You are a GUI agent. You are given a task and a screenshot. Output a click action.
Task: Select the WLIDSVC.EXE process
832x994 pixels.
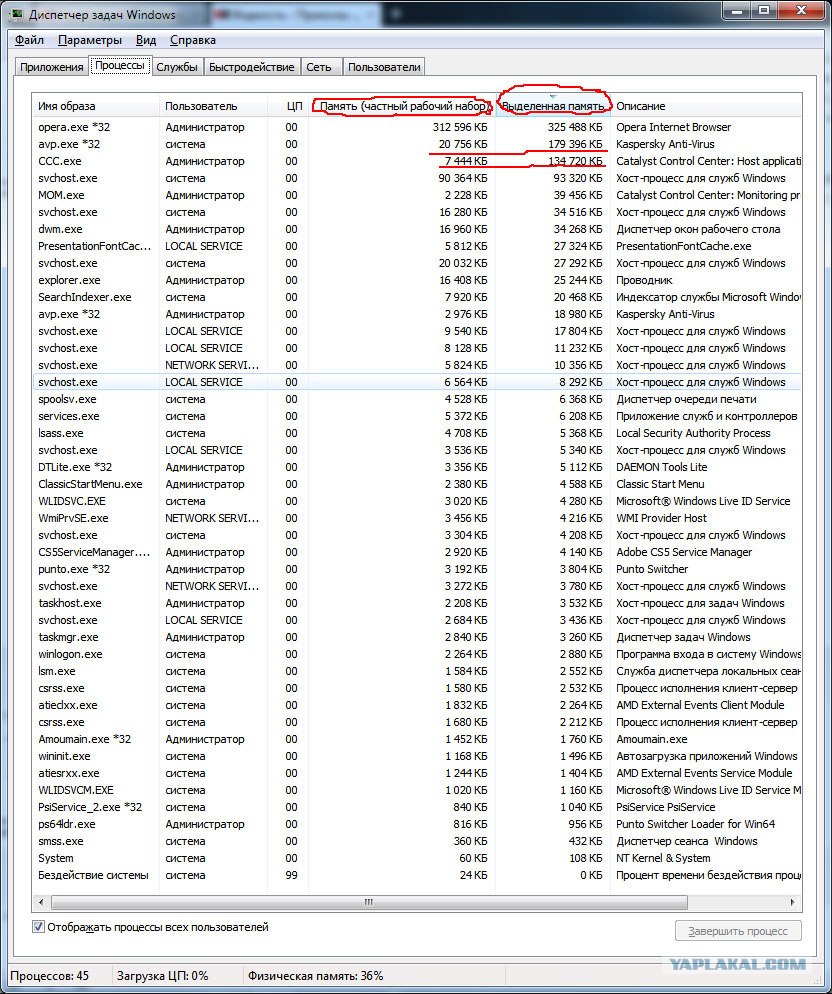417,501
